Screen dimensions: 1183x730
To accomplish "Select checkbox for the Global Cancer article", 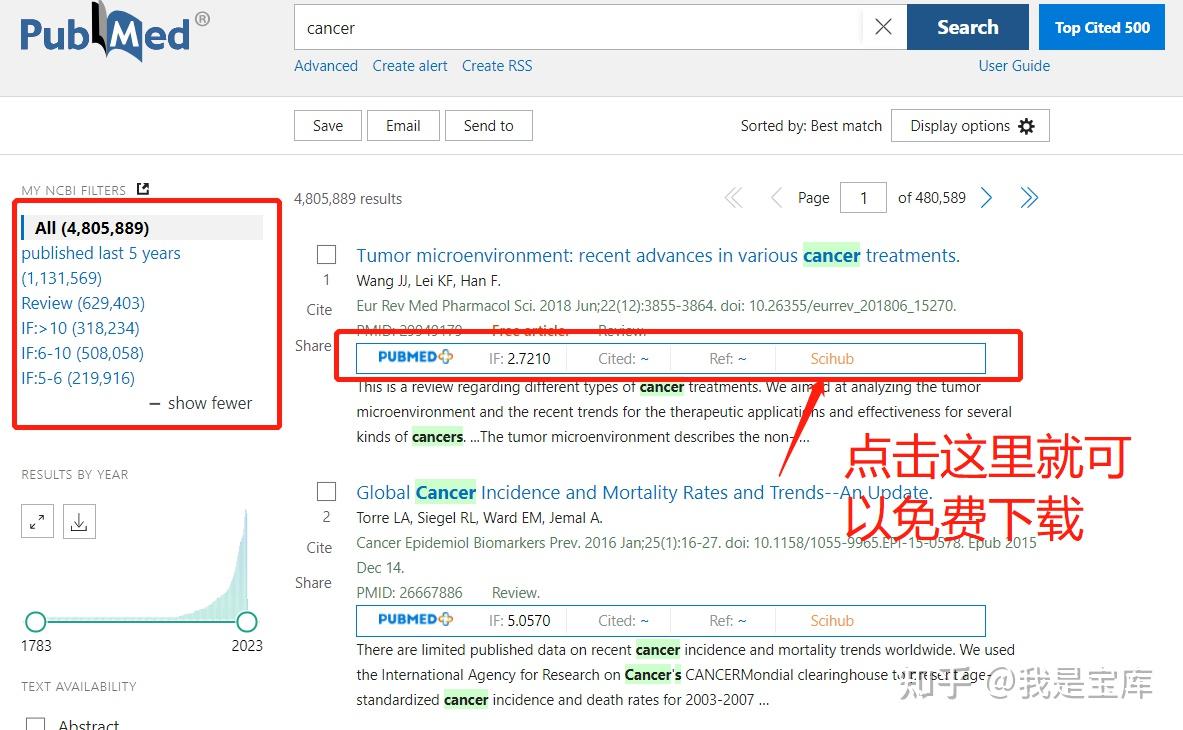I will (326, 491).
